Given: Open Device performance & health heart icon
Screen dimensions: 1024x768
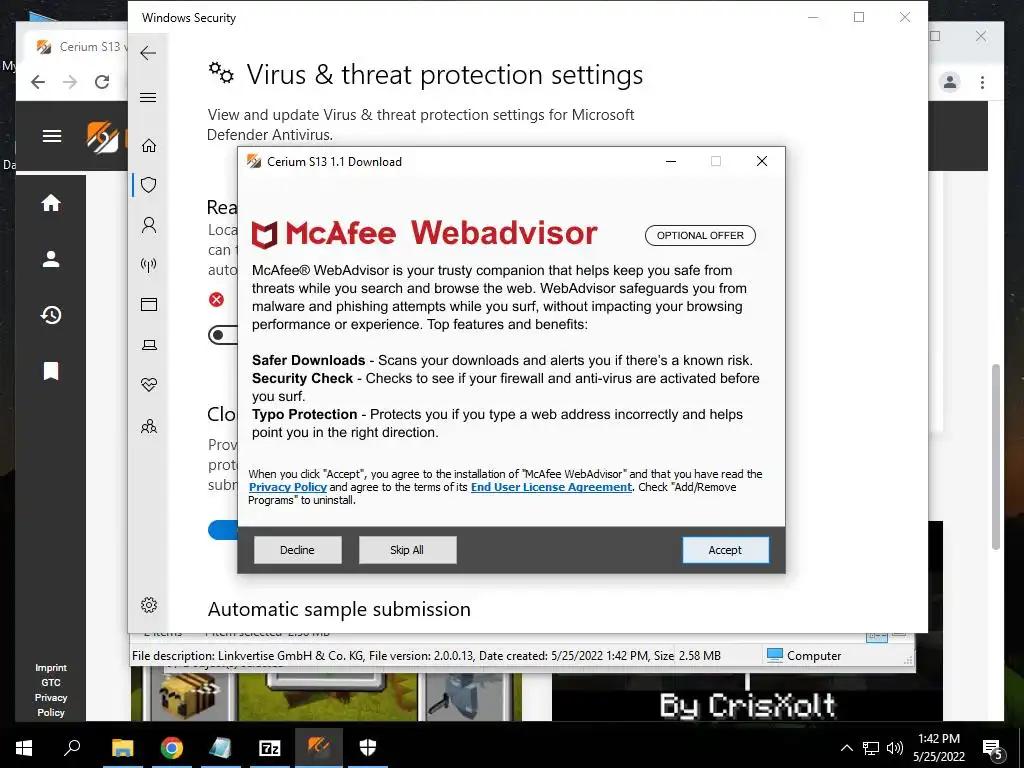Looking at the screenshot, I should 149,385.
